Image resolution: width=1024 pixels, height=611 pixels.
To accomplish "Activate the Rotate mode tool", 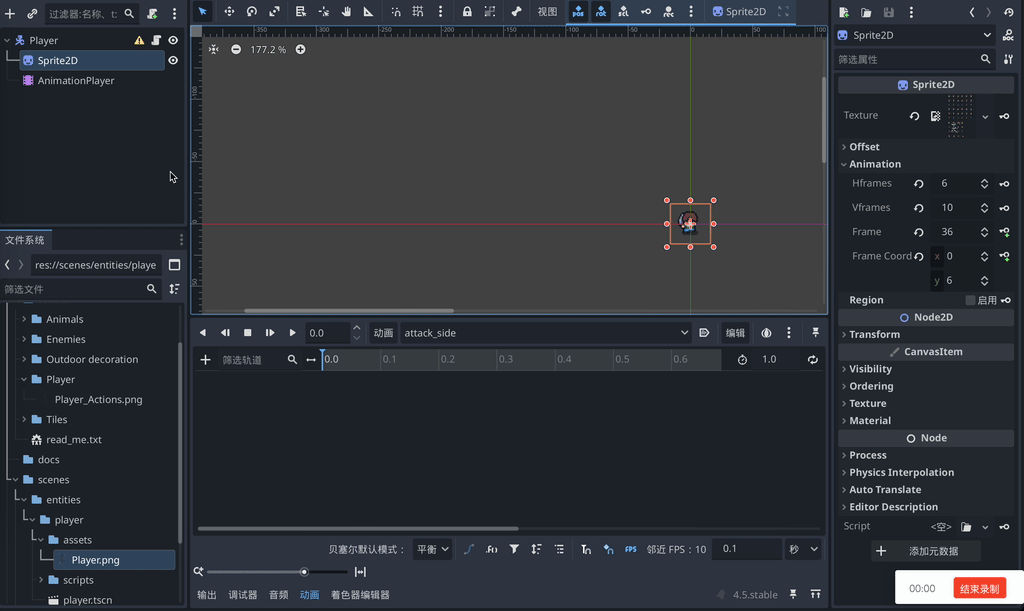I will coord(252,12).
